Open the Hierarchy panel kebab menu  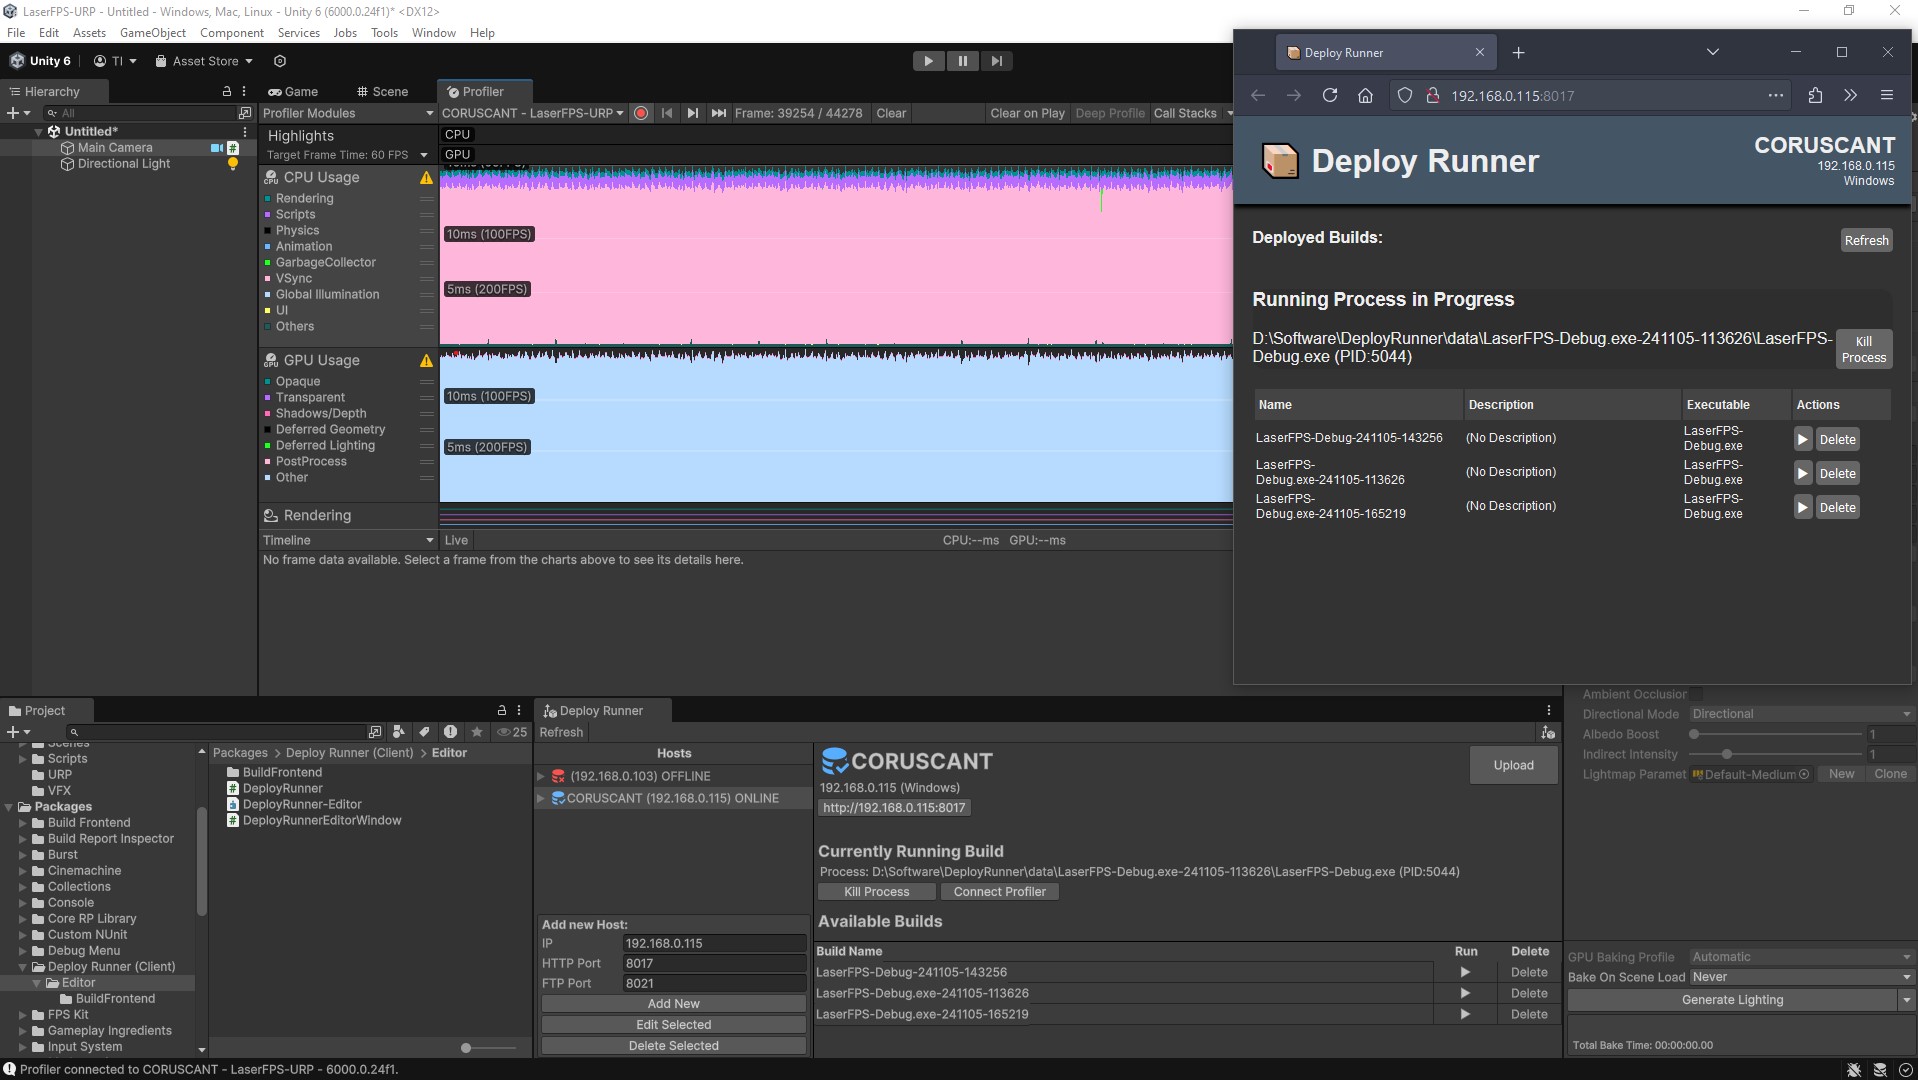click(x=245, y=91)
